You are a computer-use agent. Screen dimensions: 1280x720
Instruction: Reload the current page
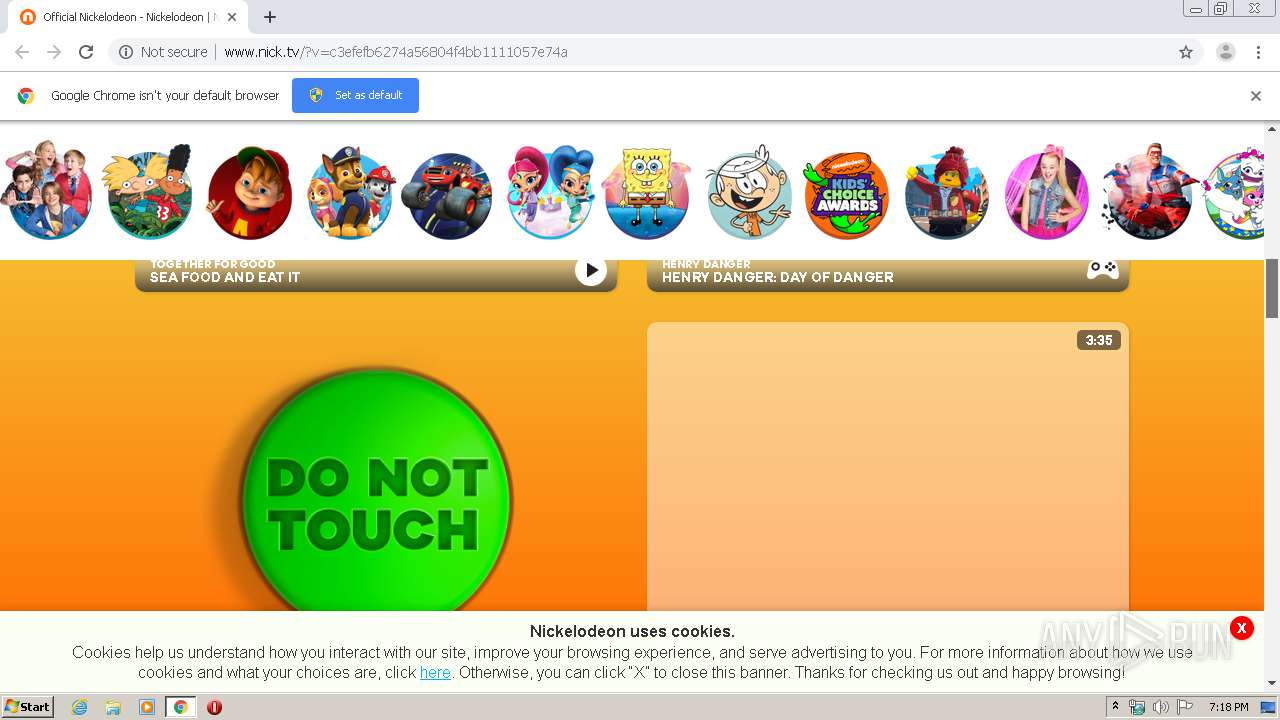coord(86,52)
